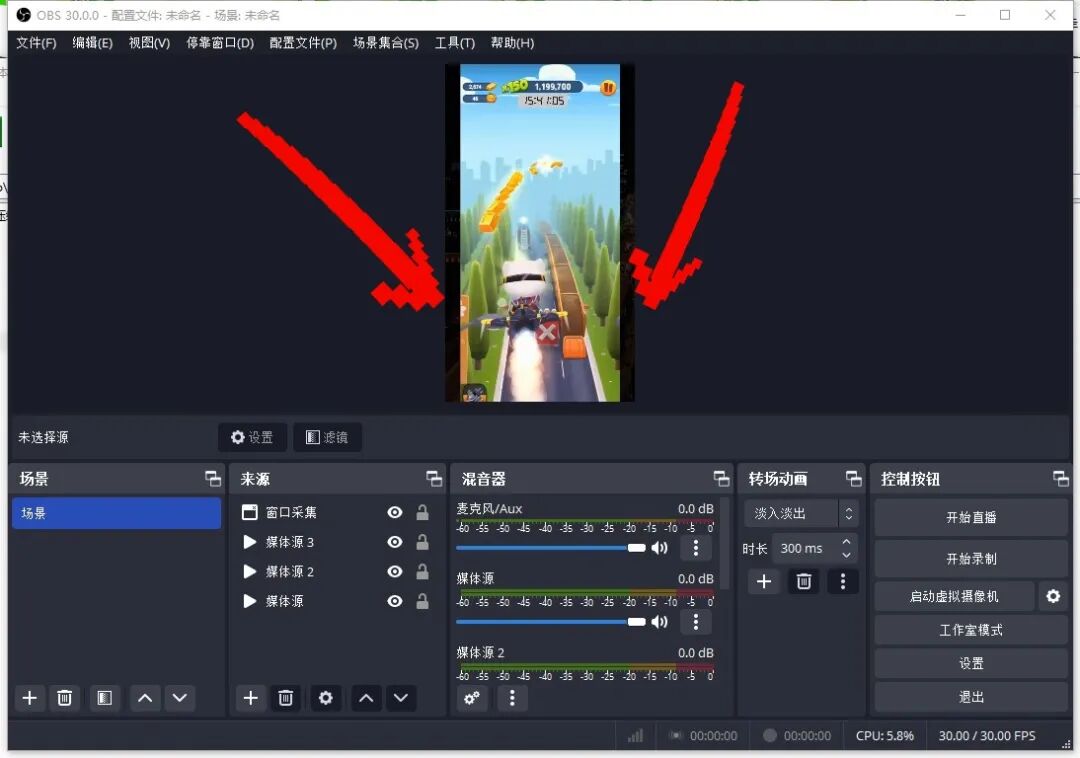The width and height of the screenshot is (1080, 758).
Task: Open 设置 in the controls panel
Action: (971, 664)
